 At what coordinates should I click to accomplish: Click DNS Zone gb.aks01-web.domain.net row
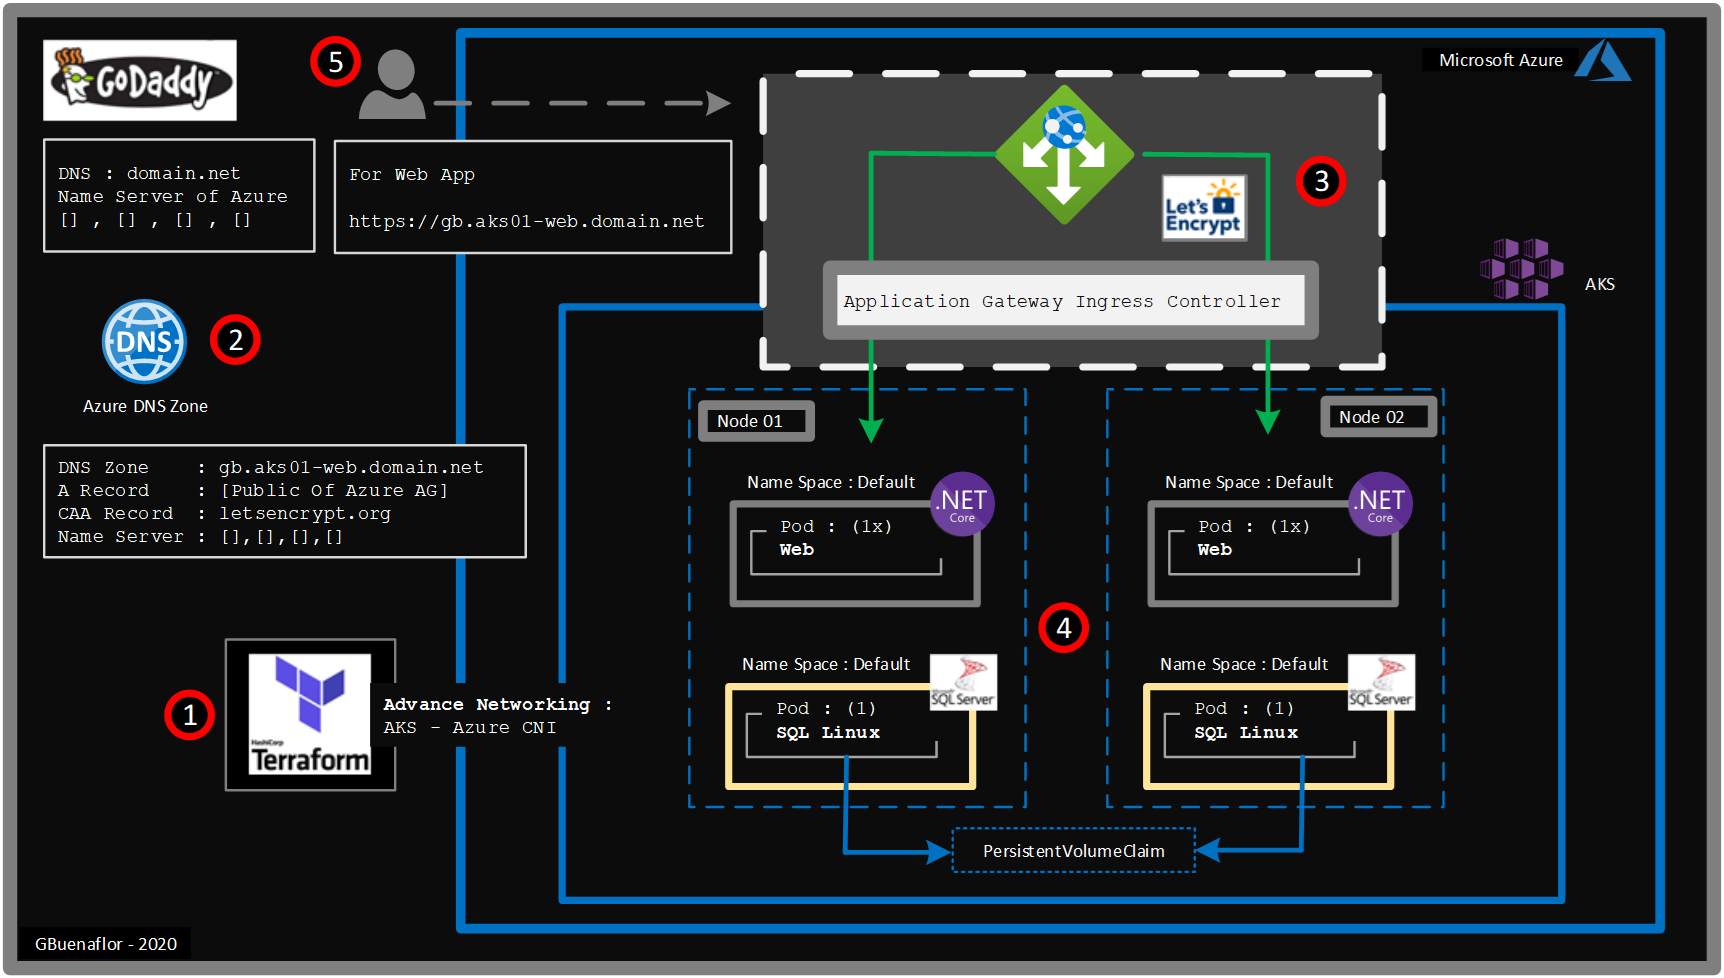pyautogui.click(x=270, y=467)
